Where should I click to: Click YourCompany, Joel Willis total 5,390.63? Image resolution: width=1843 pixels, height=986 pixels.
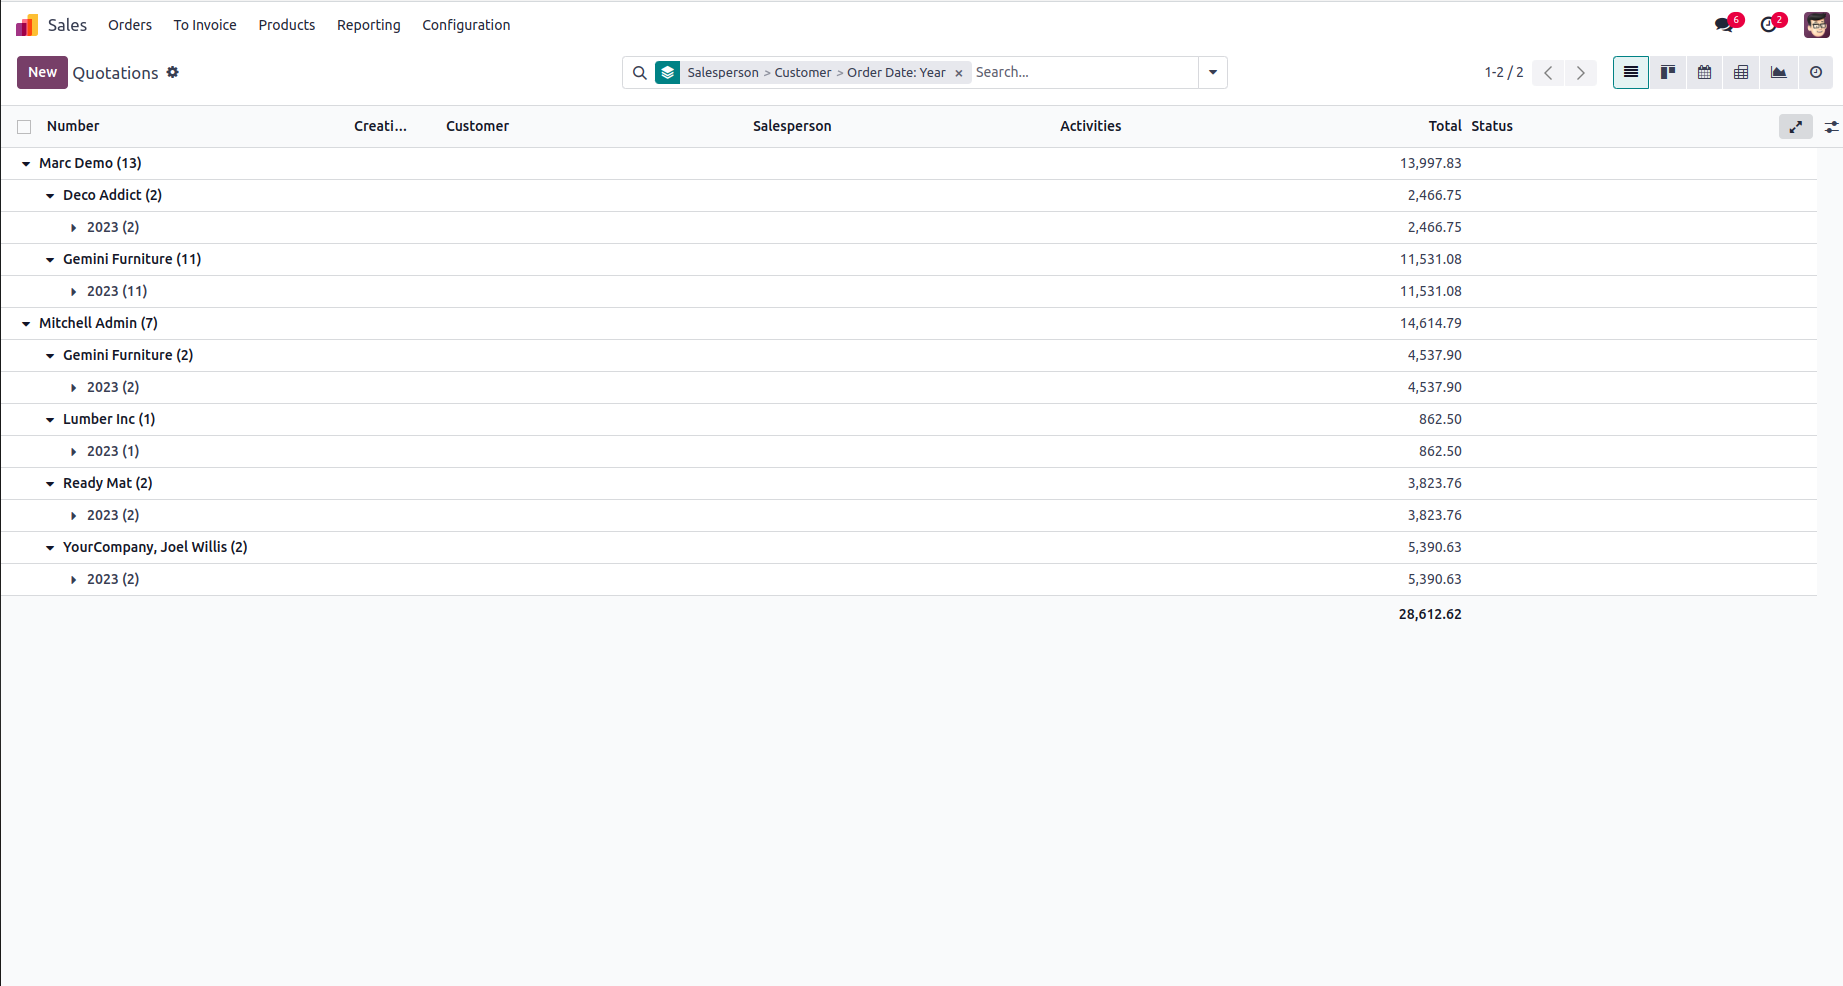(x=1434, y=547)
